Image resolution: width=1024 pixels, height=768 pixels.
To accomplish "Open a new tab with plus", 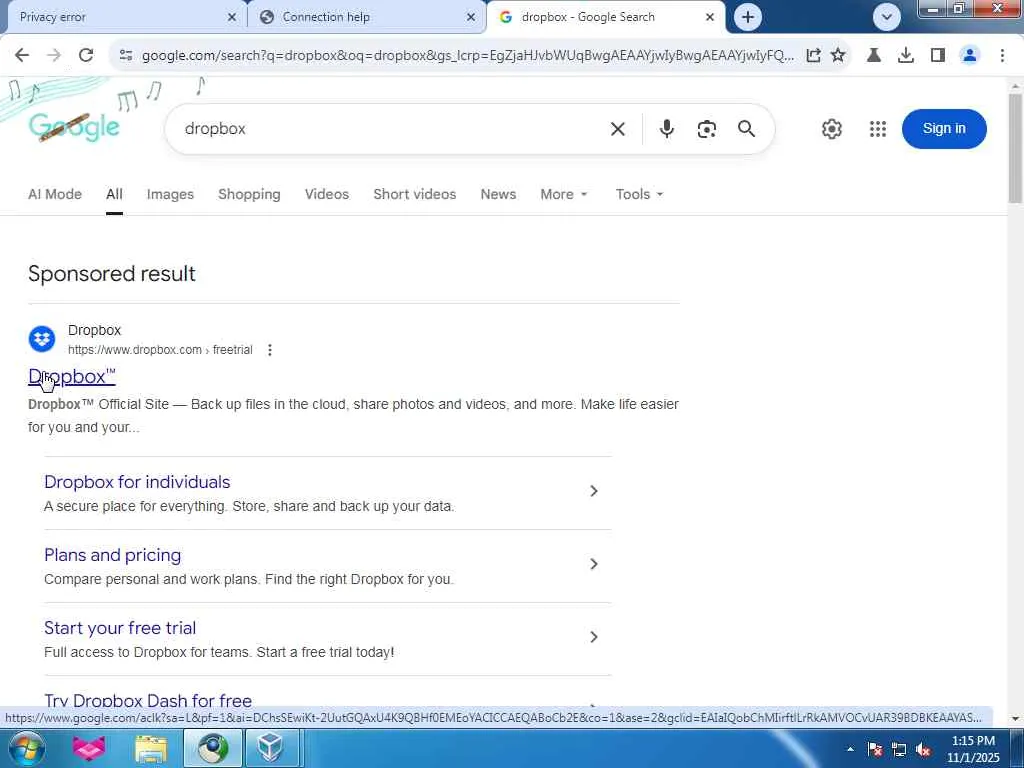I will [748, 17].
